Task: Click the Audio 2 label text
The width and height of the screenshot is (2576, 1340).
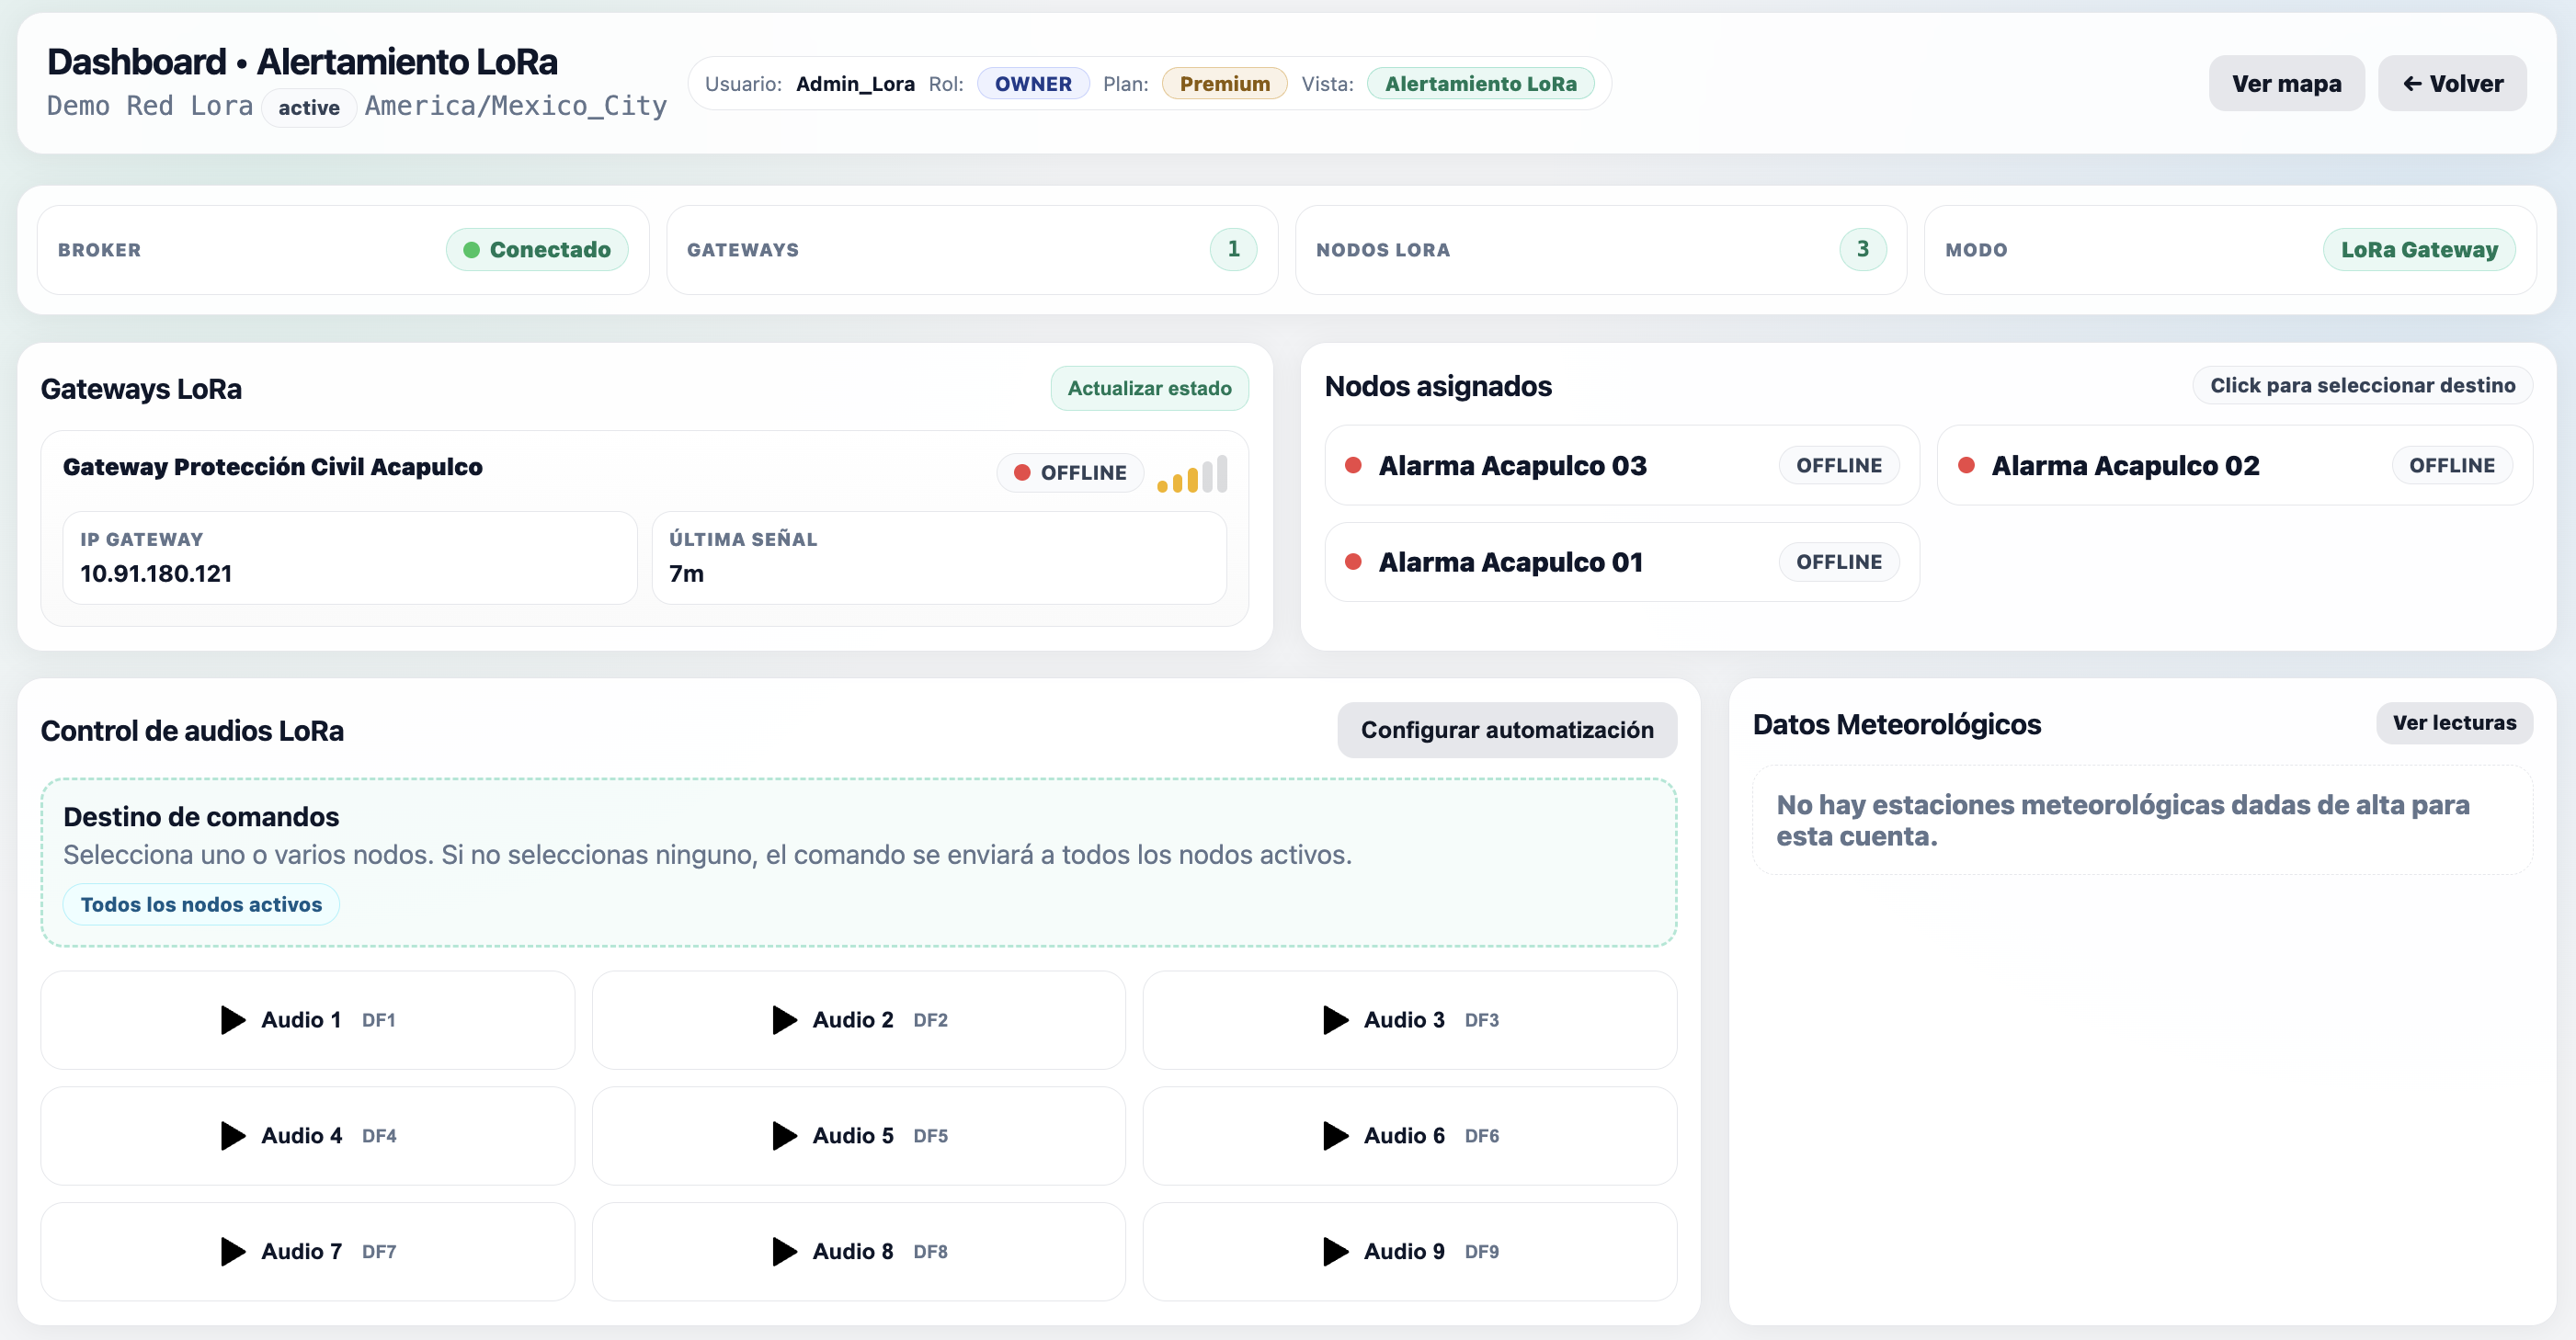Action: 852,1020
